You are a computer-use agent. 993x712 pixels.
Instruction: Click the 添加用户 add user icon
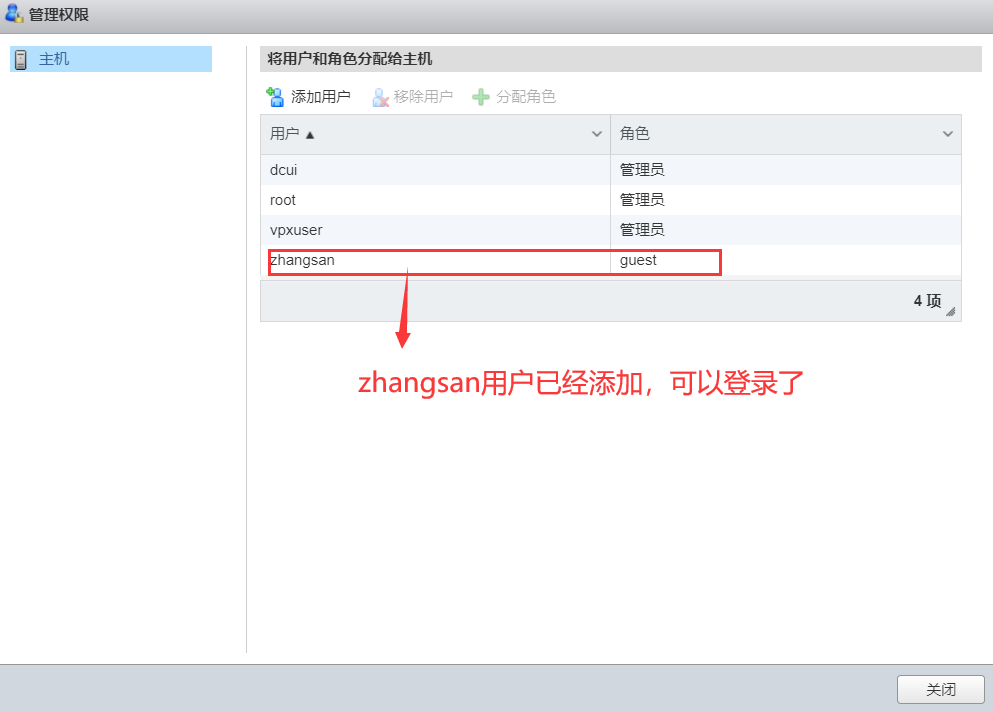275,97
